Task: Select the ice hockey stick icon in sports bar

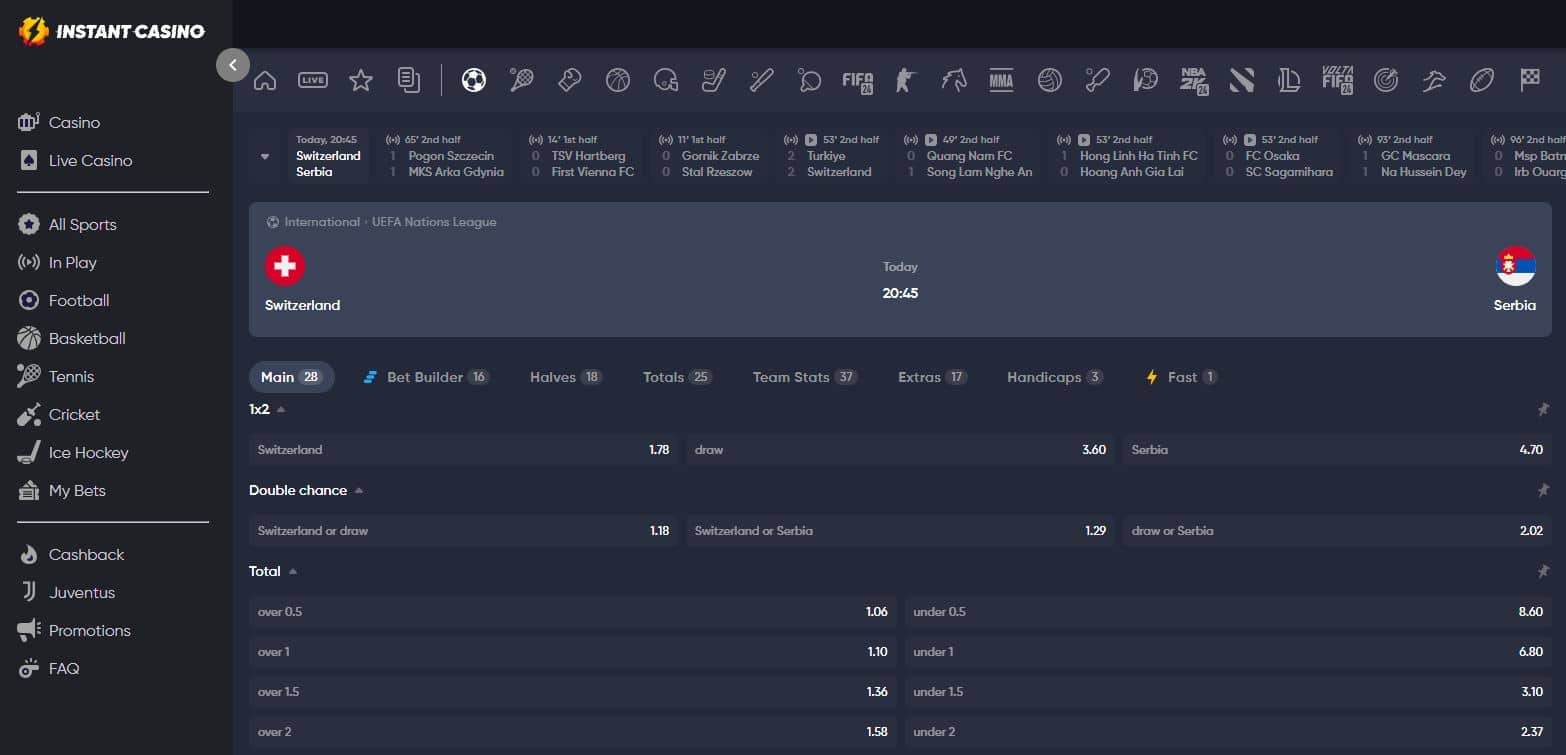Action: 713,80
